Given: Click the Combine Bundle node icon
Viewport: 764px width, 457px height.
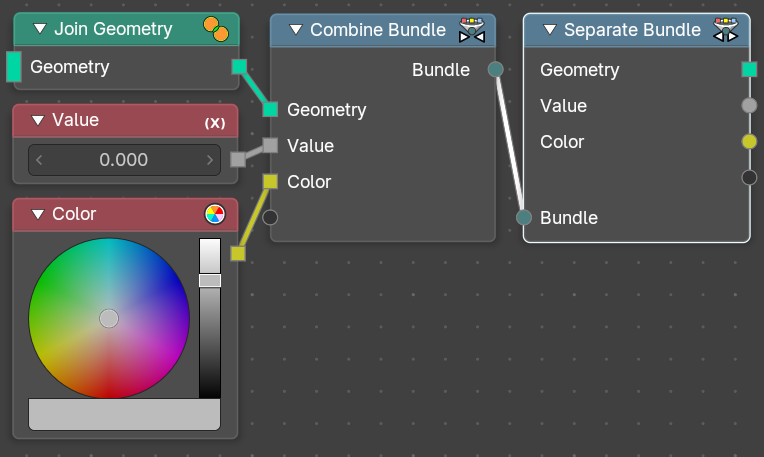Looking at the screenshot, I should point(472,30).
